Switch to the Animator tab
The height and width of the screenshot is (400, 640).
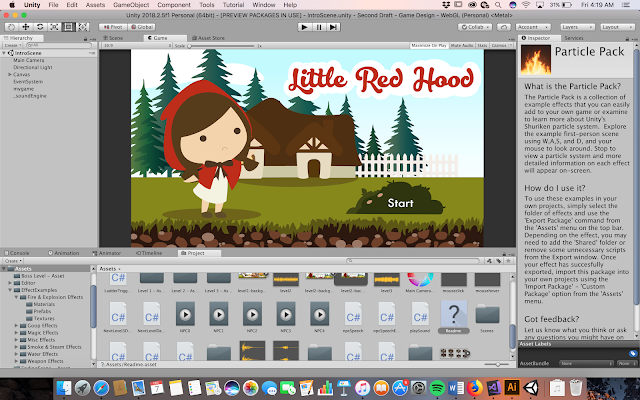click(x=107, y=253)
